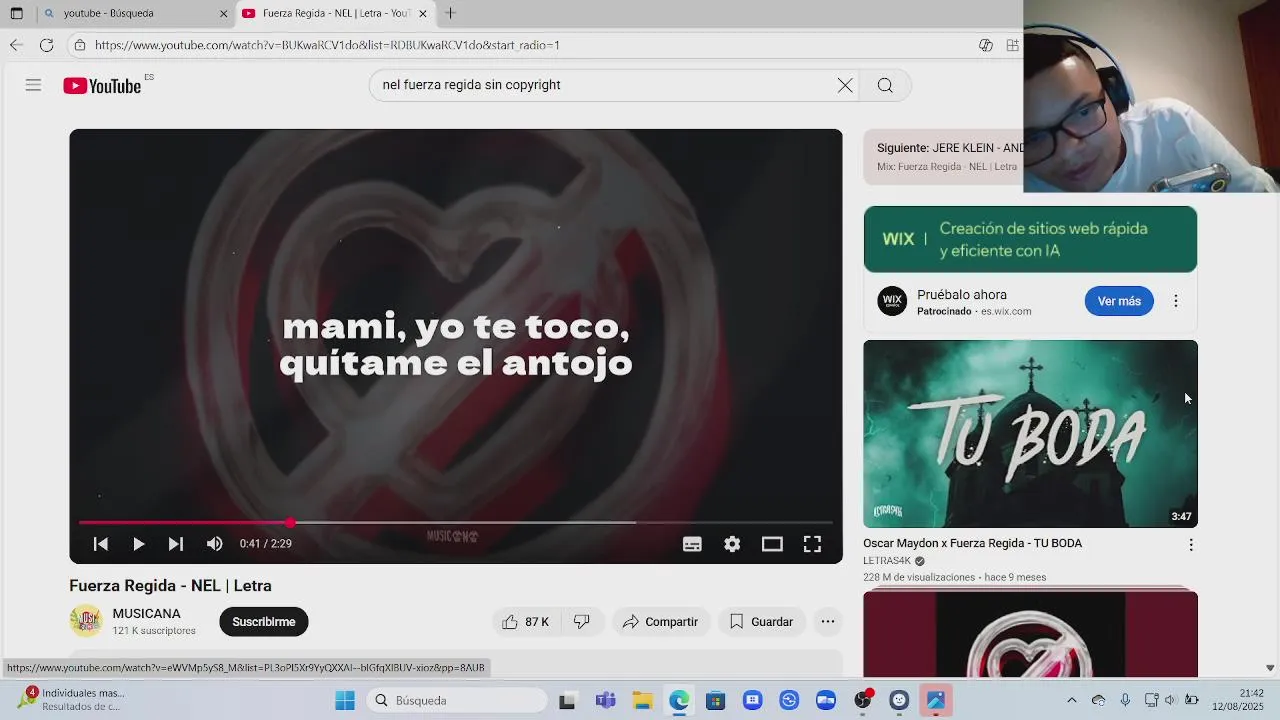The height and width of the screenshot is (720, 1280).
Task: Enter fullscreen video mode
Action: tap(812, 543)
